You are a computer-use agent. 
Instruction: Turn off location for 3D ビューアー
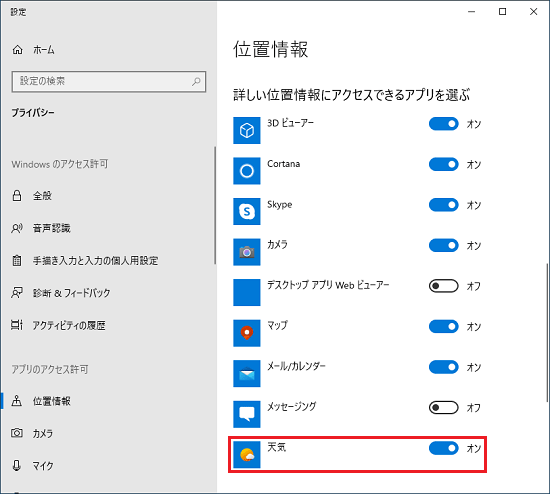443,124
